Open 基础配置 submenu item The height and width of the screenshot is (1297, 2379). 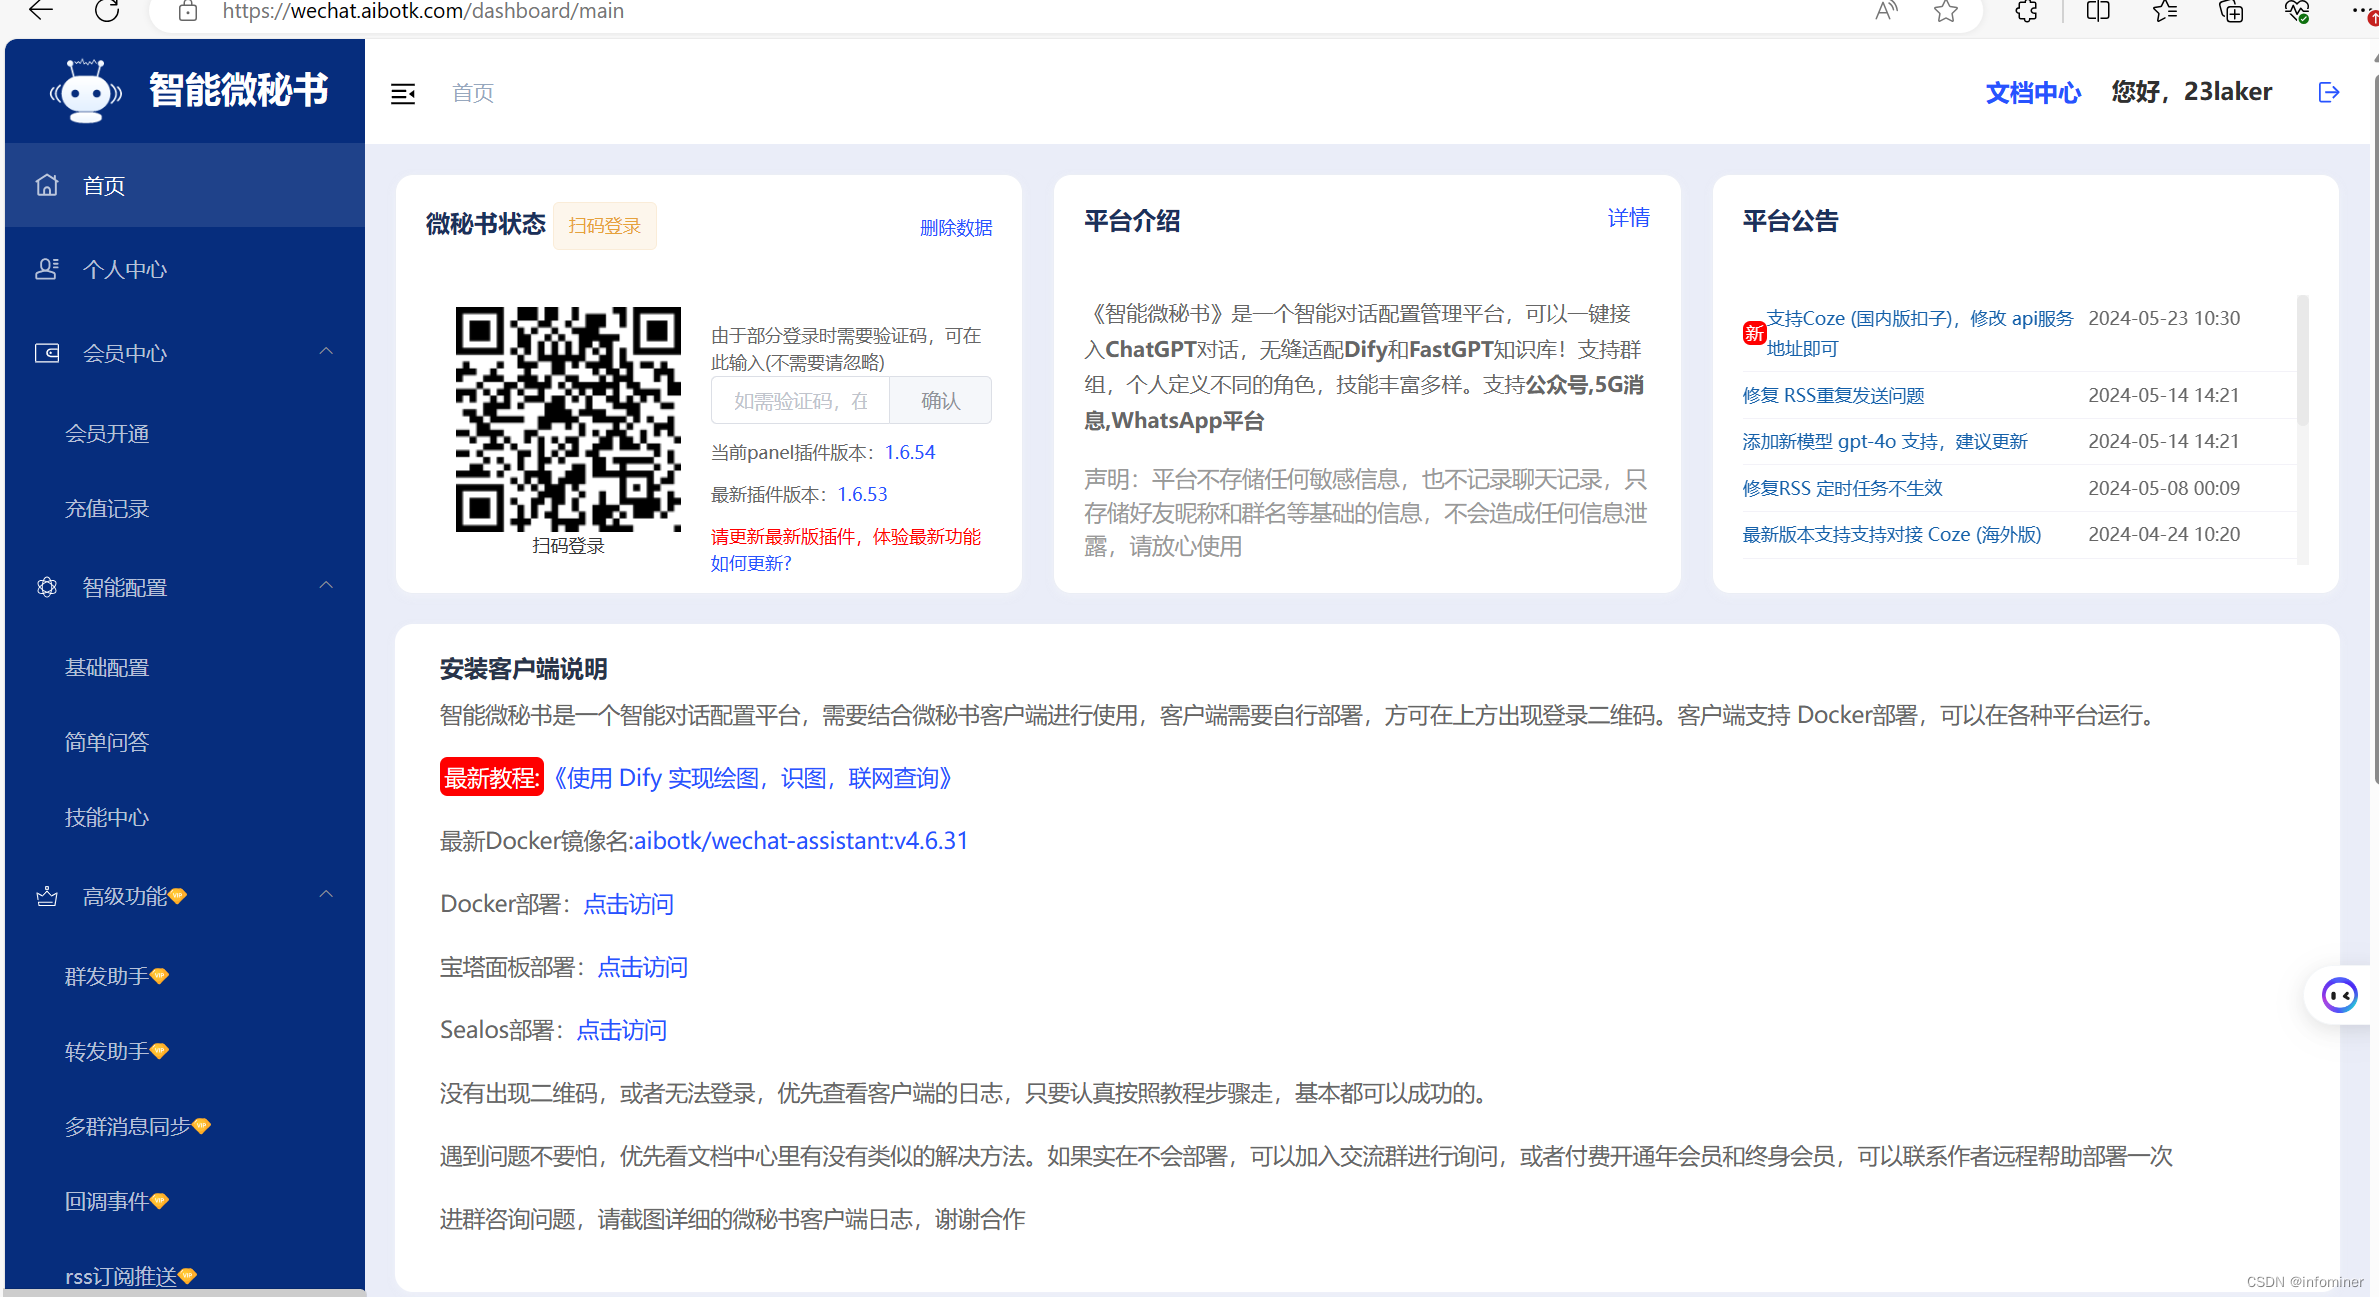pyautogui.click(x=107, y=668)
